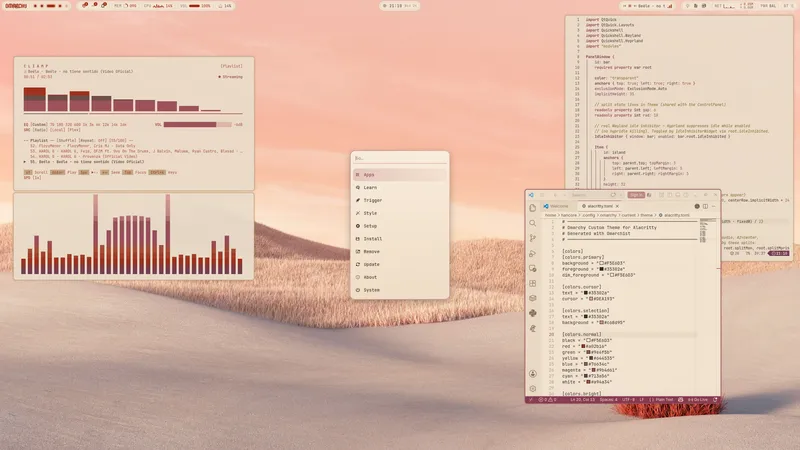Click the Go Live status bar item

[x=697, y=399]
